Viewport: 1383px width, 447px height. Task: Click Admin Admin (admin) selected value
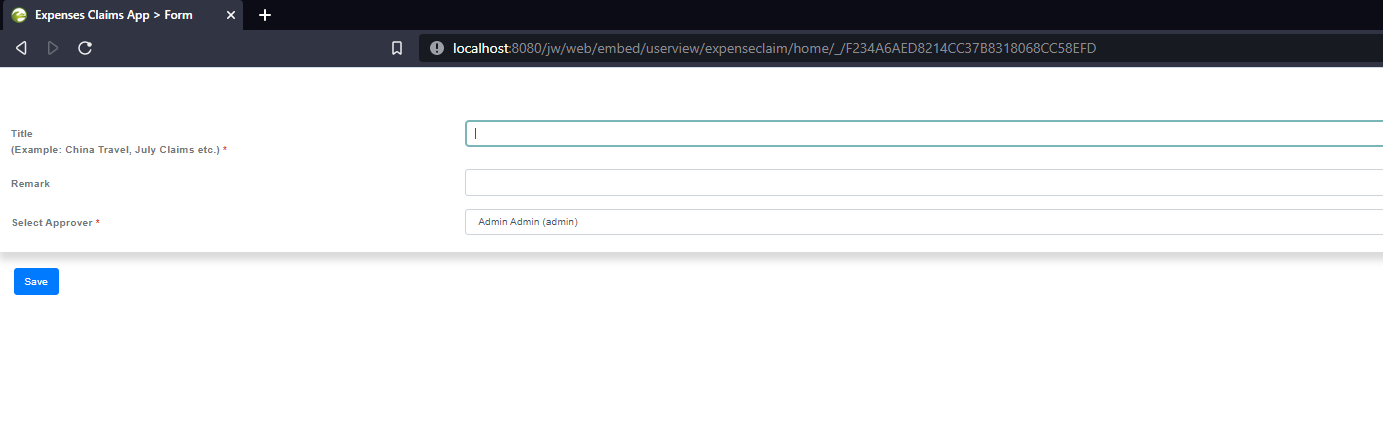[x=528, y=222]
